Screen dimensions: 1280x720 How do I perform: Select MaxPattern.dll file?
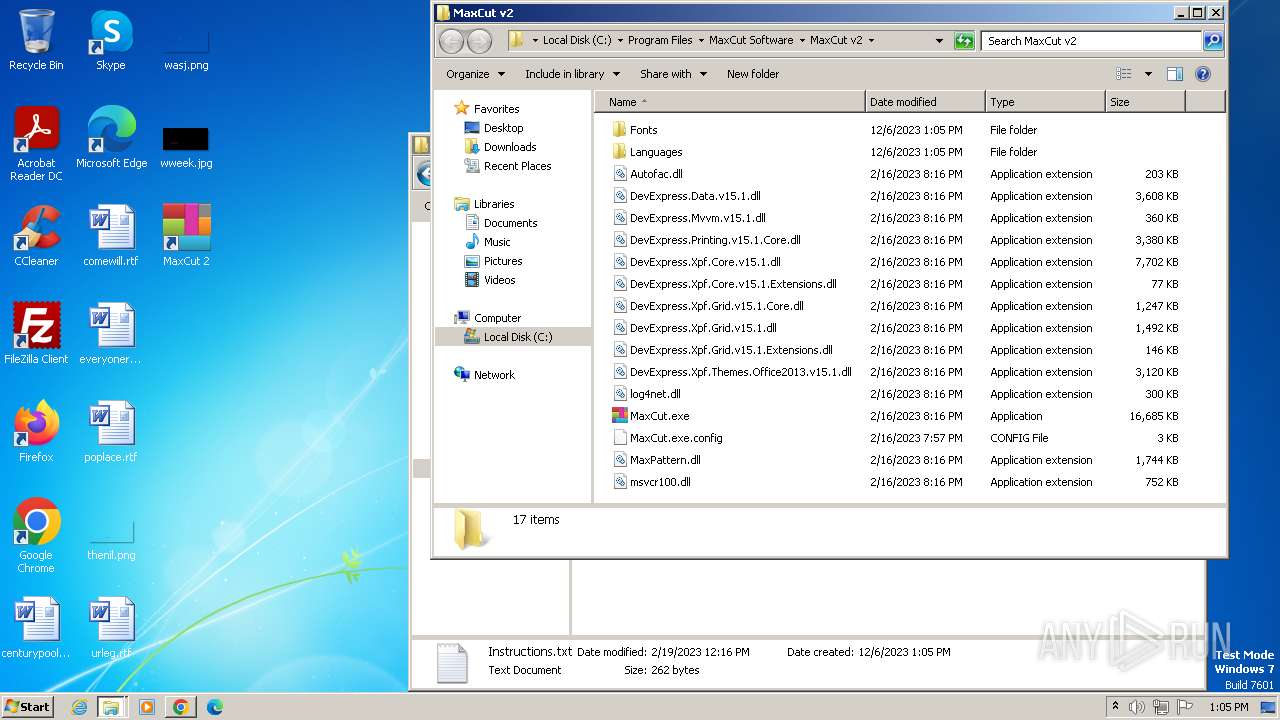pyautogui.click(x=665, y=460)
